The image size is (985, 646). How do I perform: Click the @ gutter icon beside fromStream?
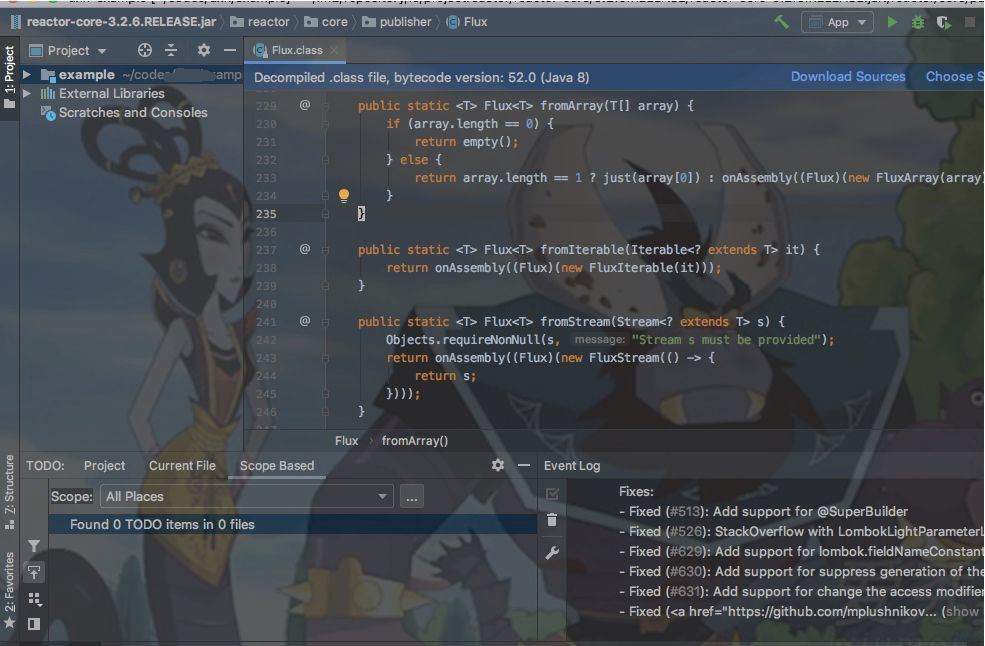click(x=305, y=321)
